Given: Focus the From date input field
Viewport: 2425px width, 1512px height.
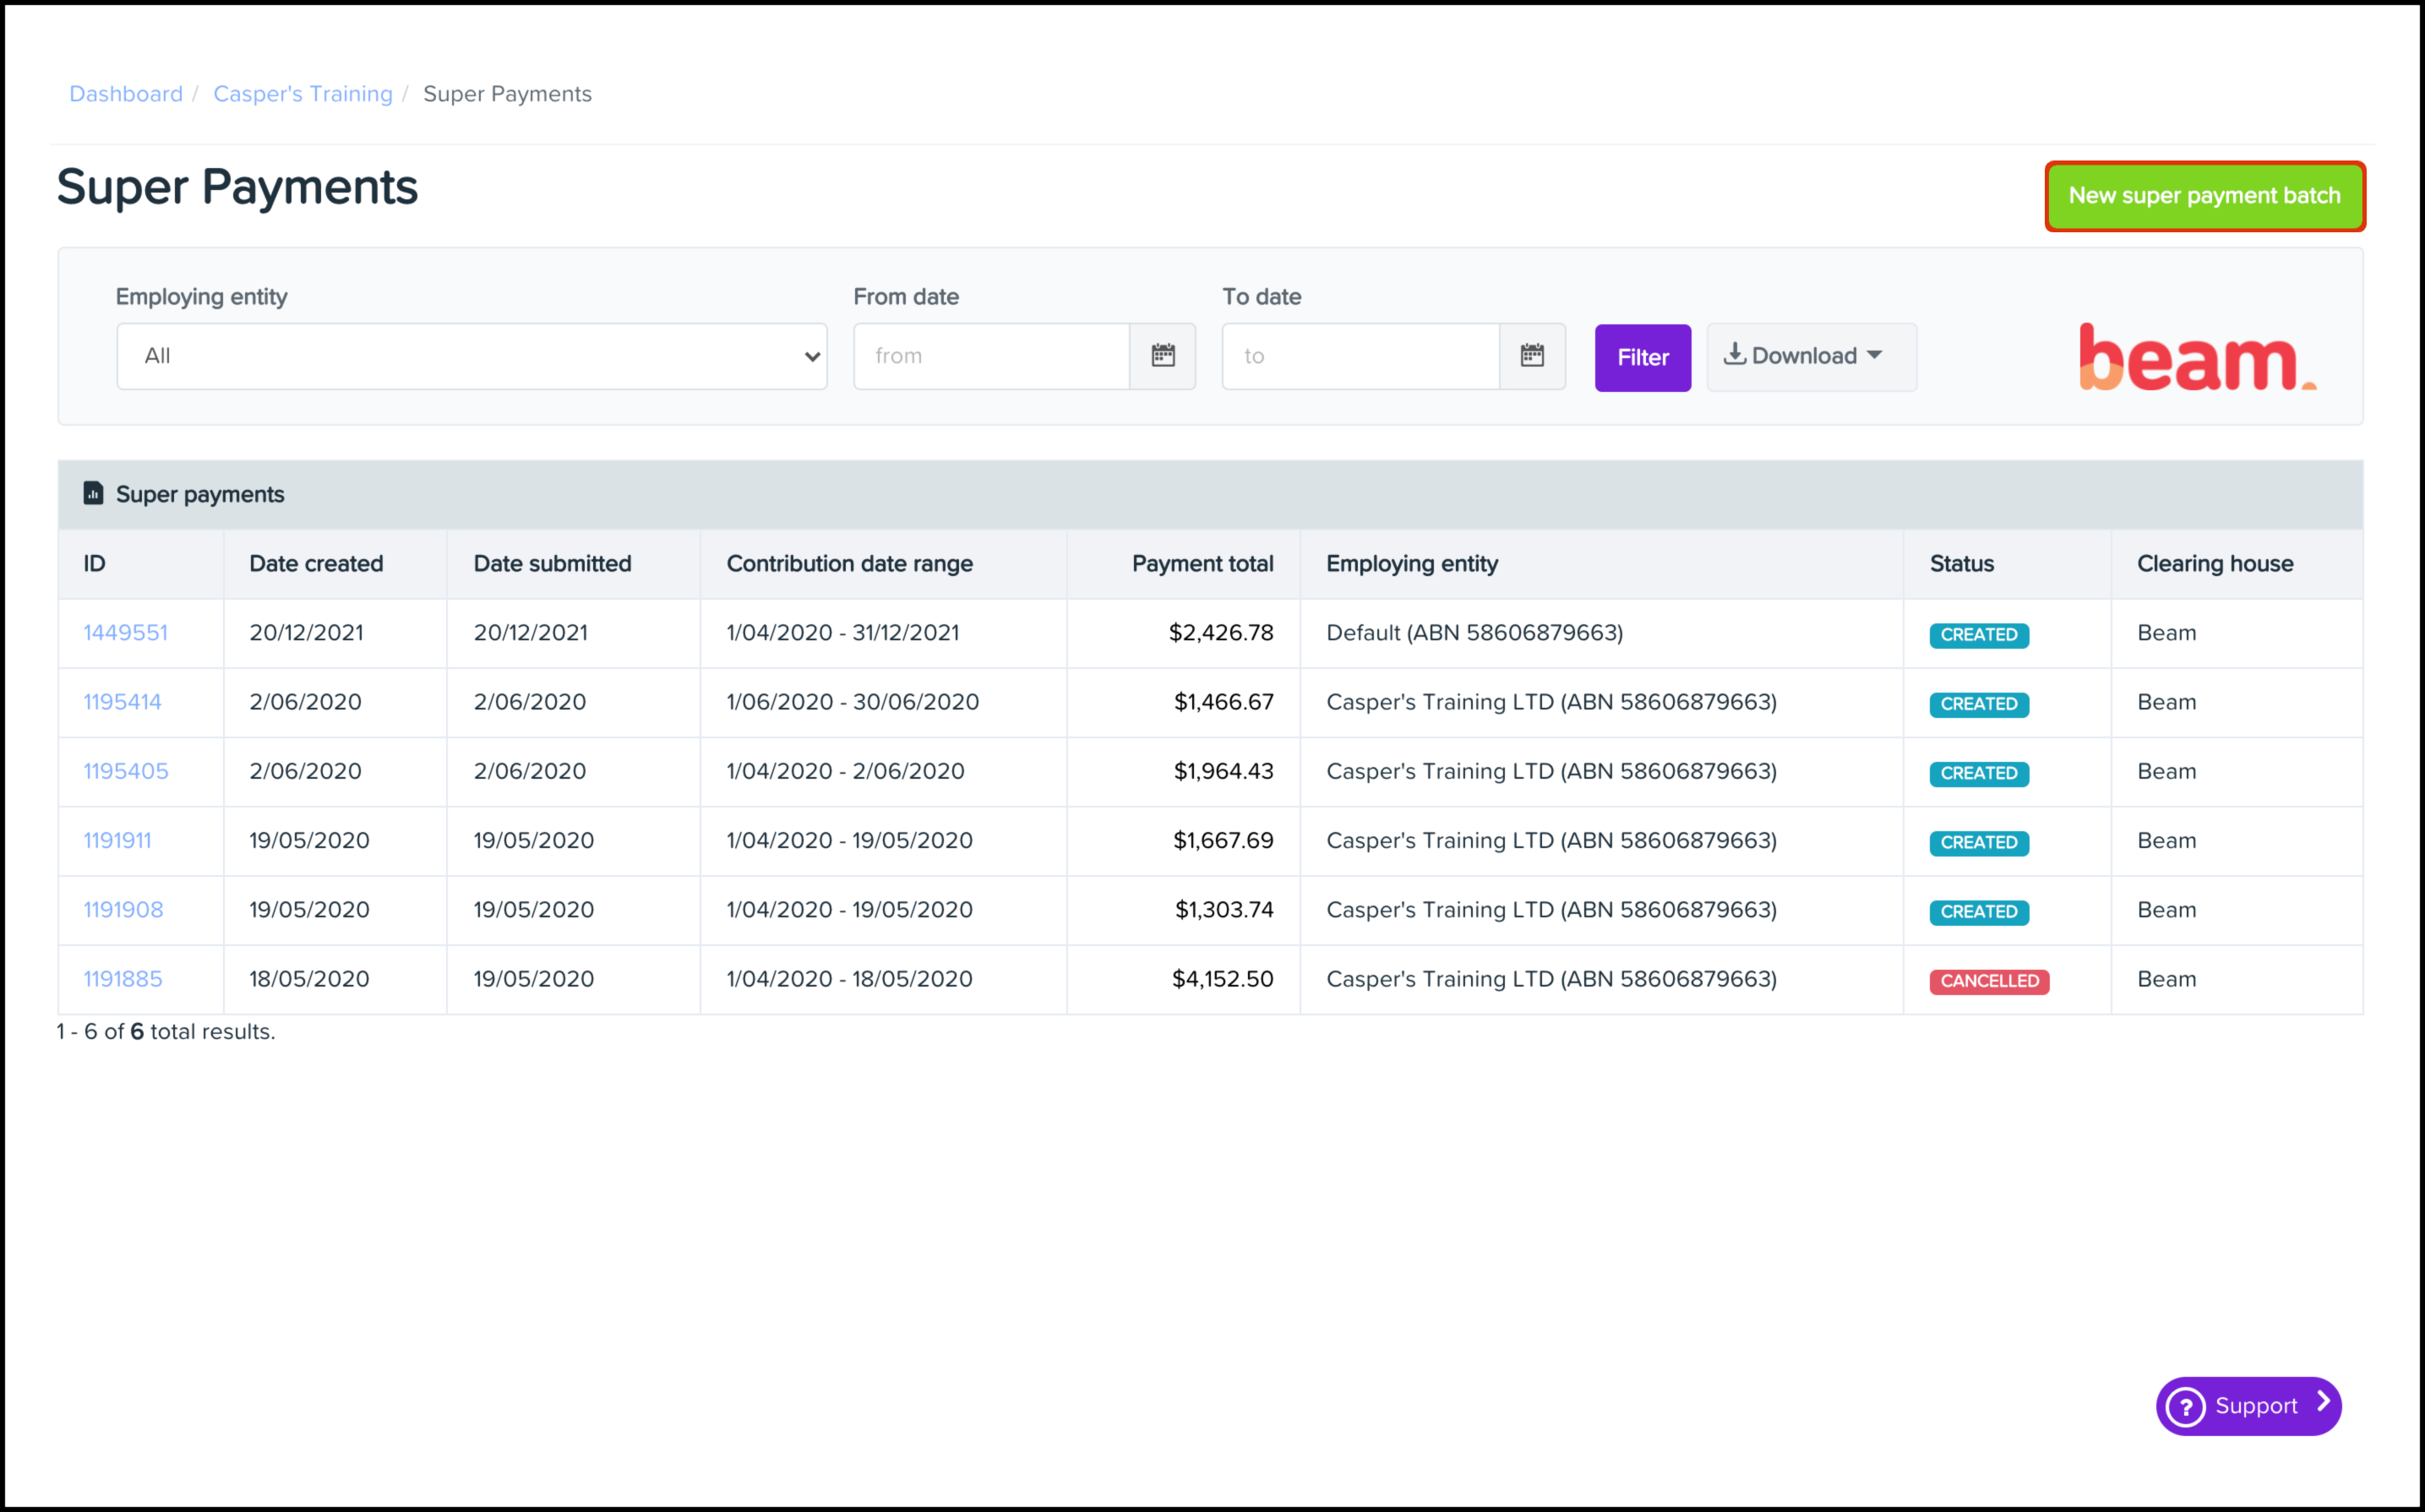Looking at the screenshot, I should 990,356.
